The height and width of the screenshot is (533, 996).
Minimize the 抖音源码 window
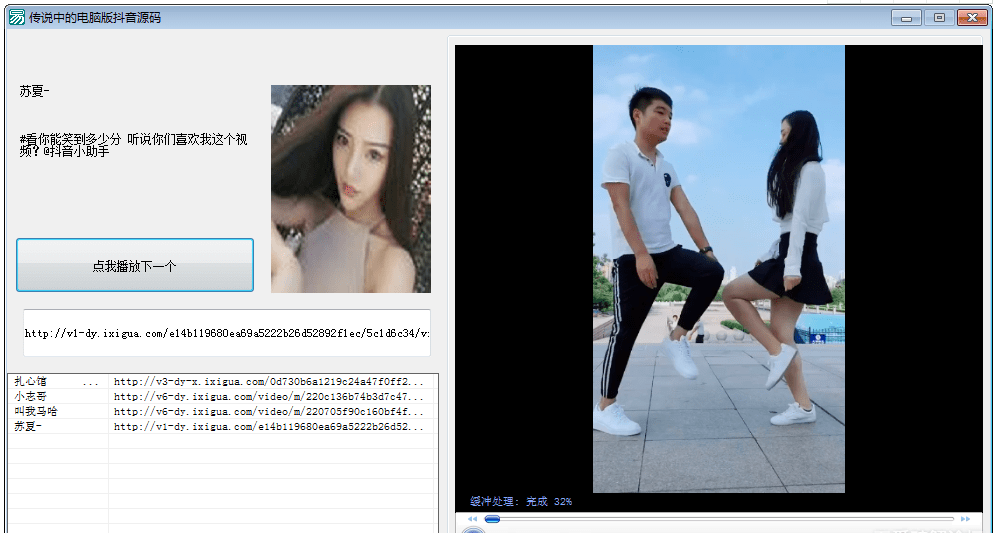(x=907, y=17)
